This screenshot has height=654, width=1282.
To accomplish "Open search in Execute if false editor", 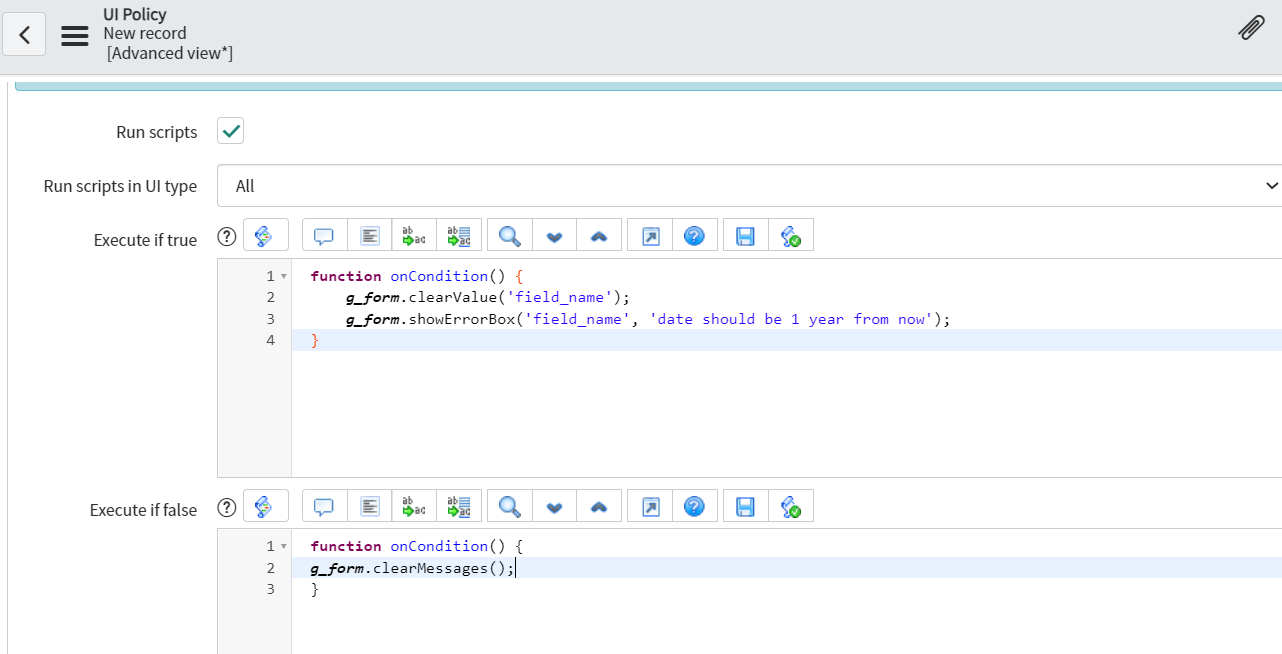I will 510,506.
